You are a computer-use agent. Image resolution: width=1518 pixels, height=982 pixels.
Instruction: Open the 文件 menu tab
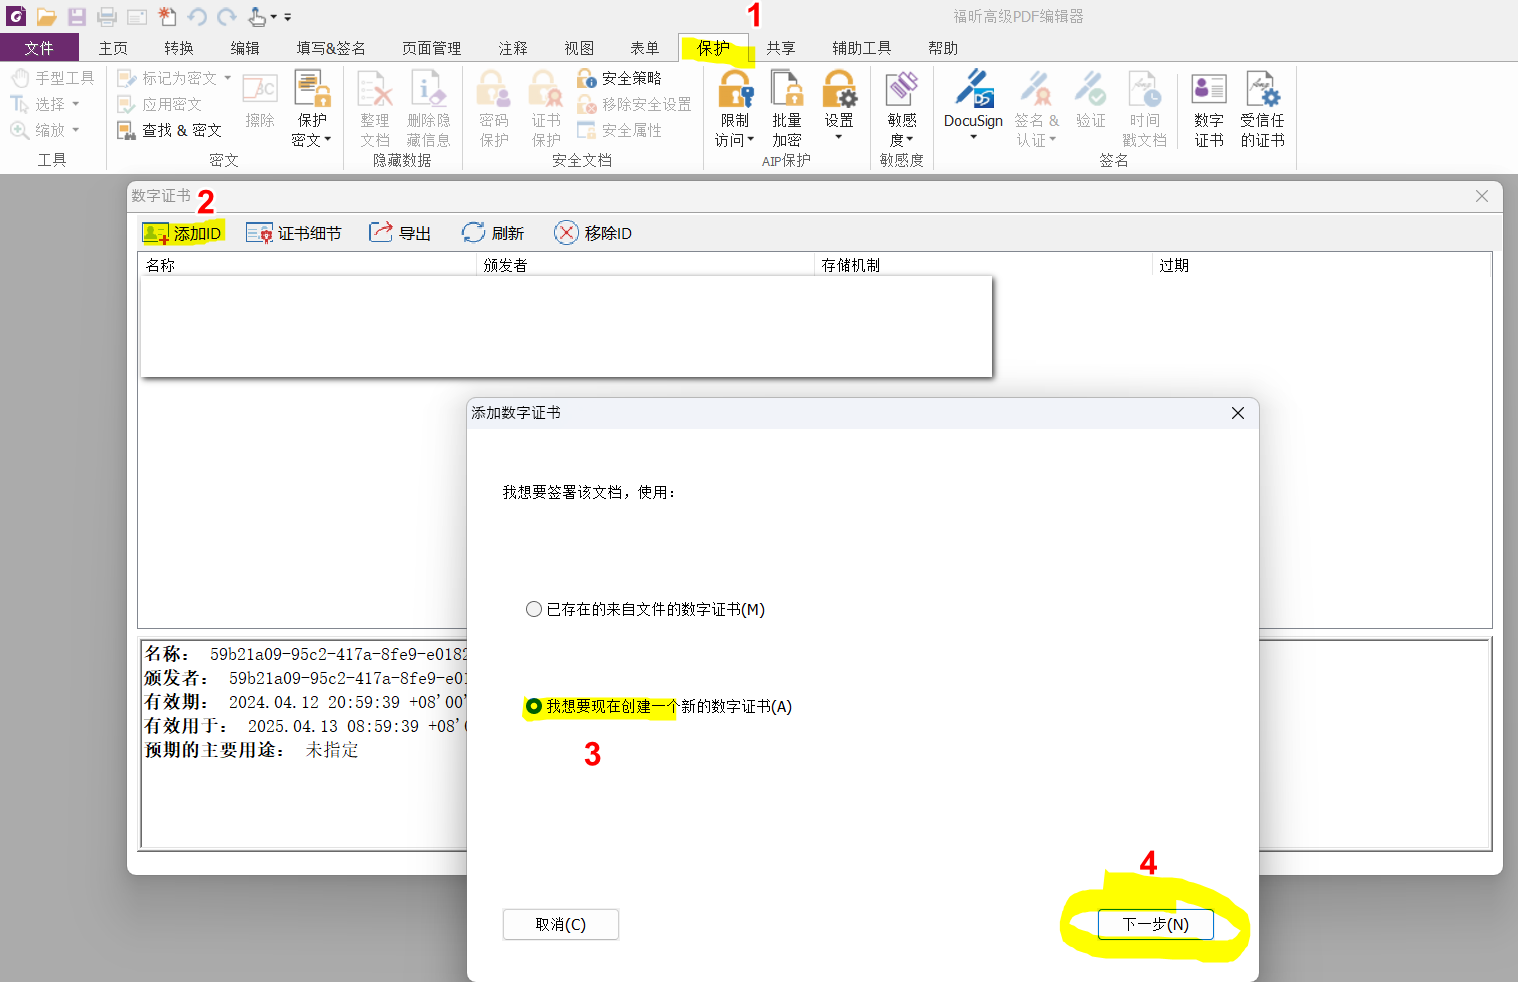pyautogui.click(x=39, y=48)
